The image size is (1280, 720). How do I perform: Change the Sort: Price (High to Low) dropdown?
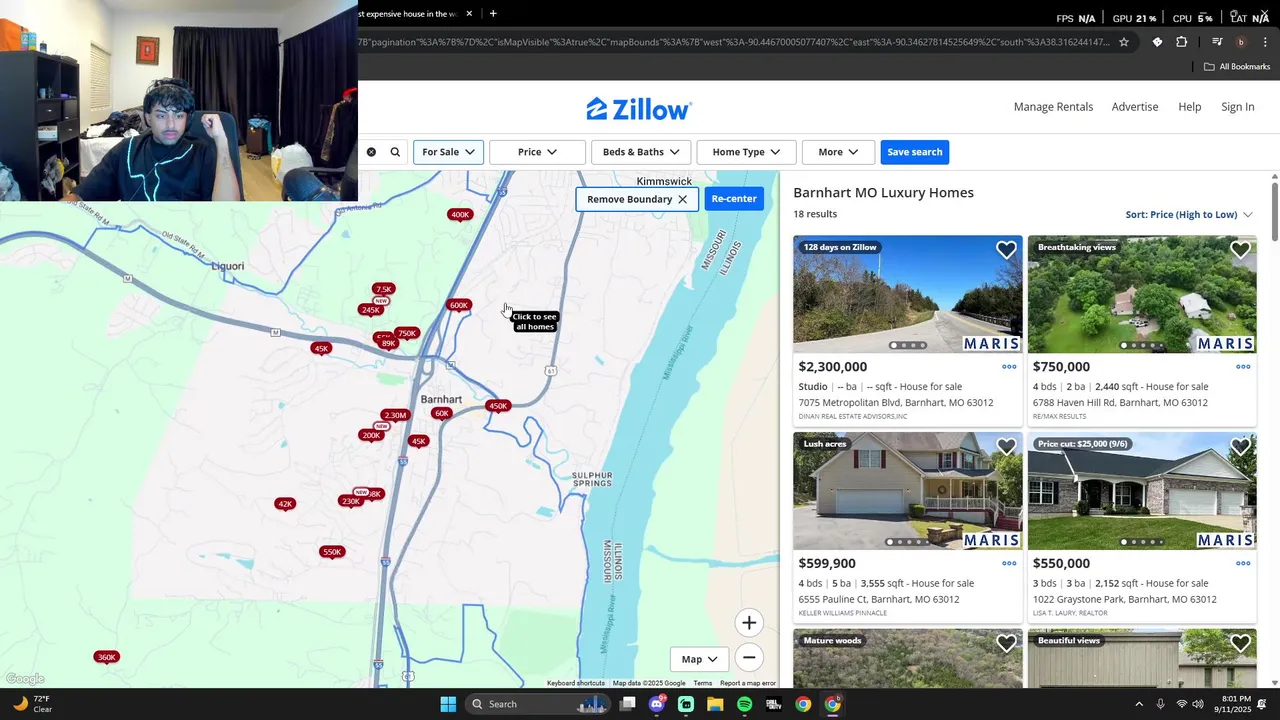1189,215
